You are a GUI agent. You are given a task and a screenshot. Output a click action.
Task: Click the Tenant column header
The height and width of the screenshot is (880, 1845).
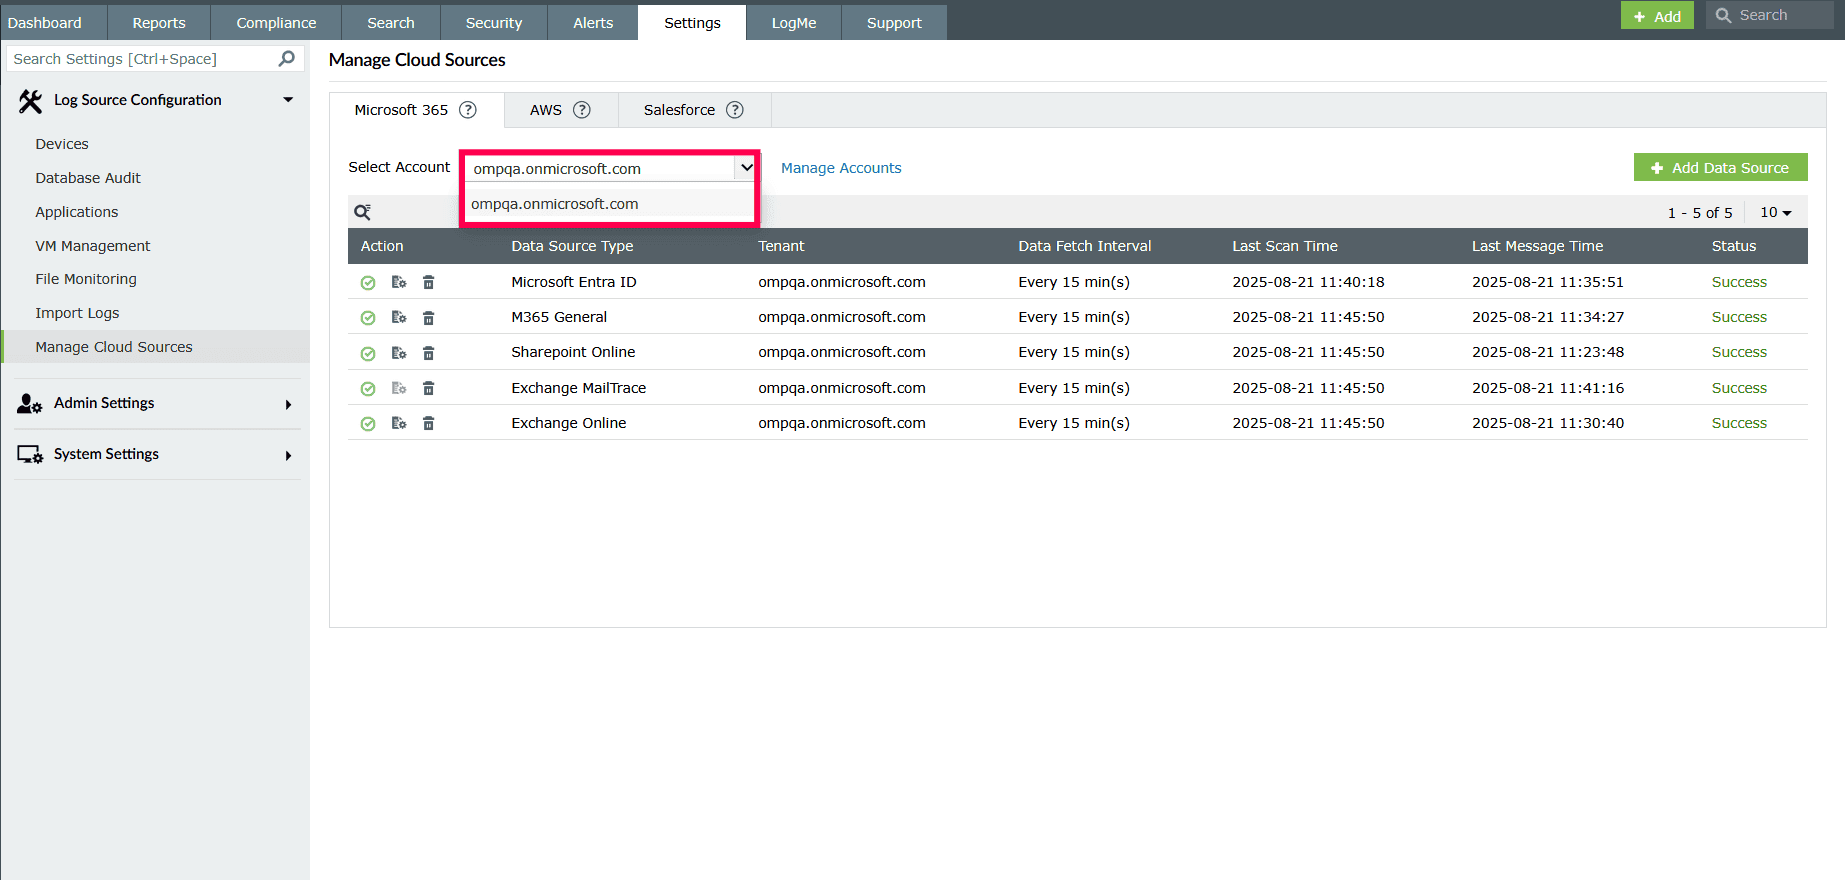(x=781, y=246)
